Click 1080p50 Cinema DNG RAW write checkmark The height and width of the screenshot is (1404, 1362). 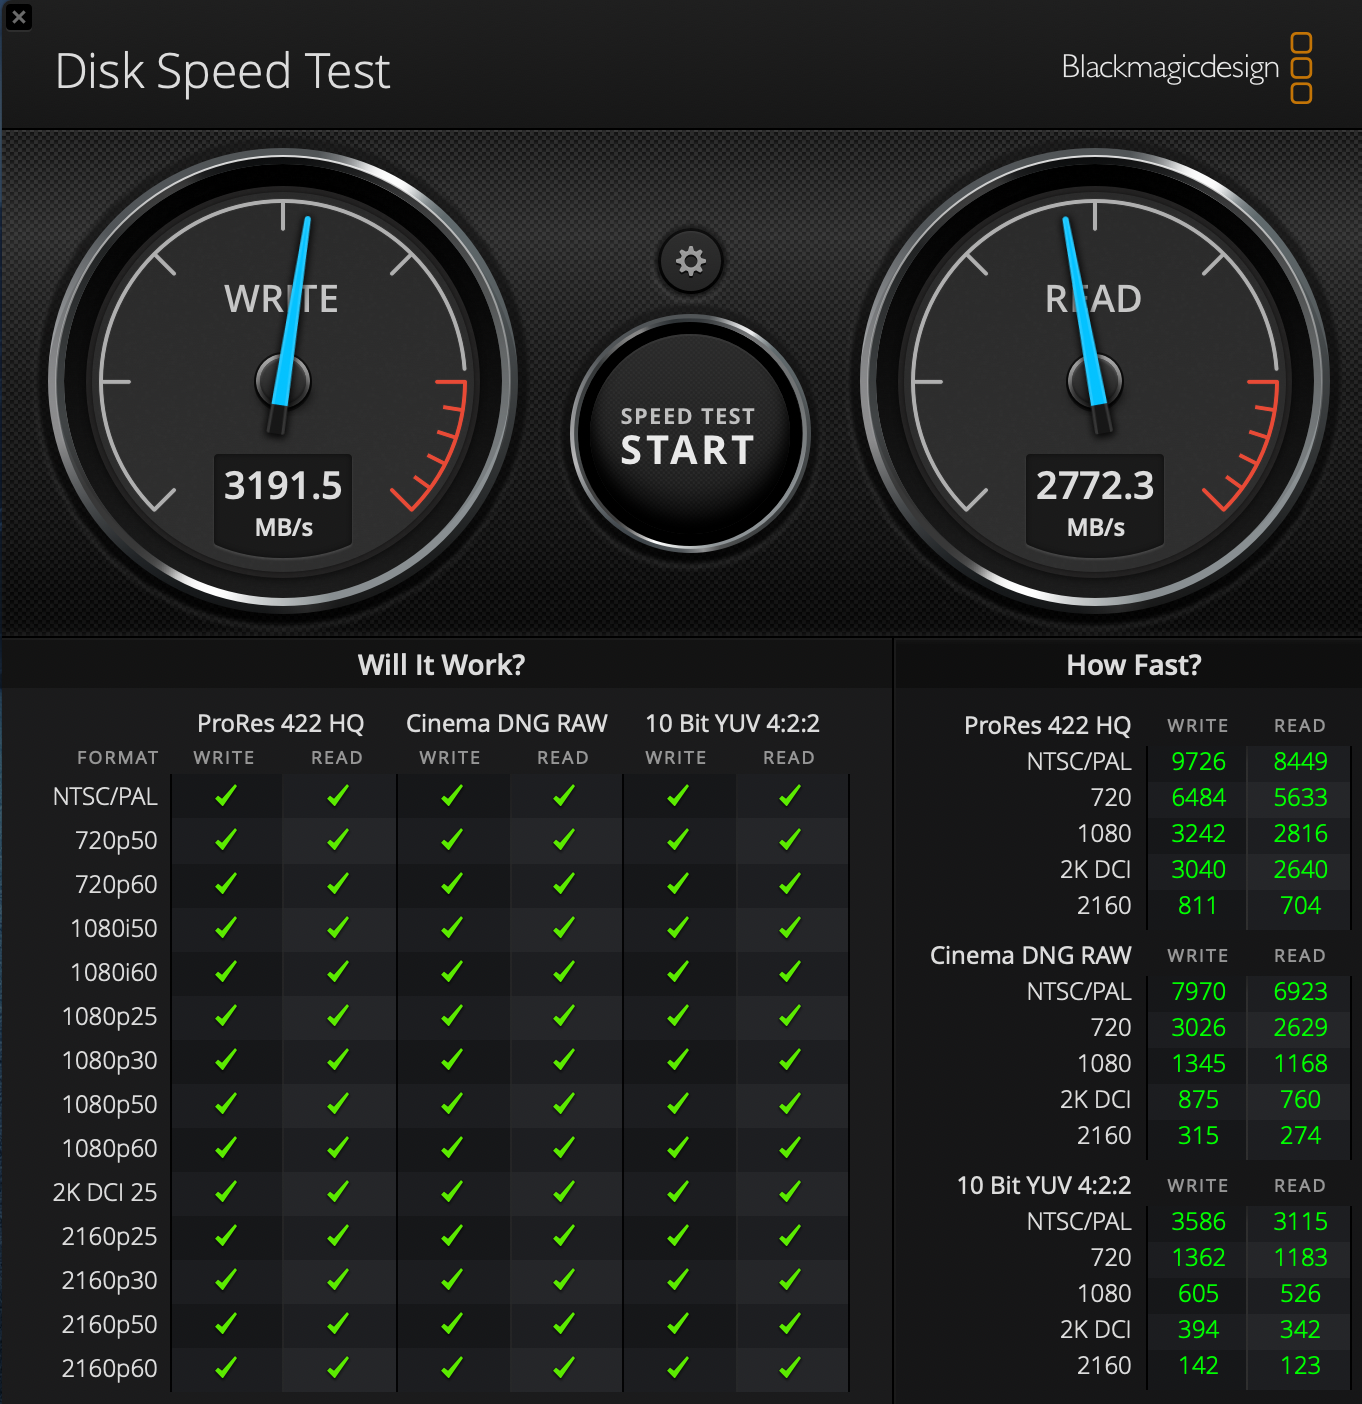click(x=452, y=1104)
